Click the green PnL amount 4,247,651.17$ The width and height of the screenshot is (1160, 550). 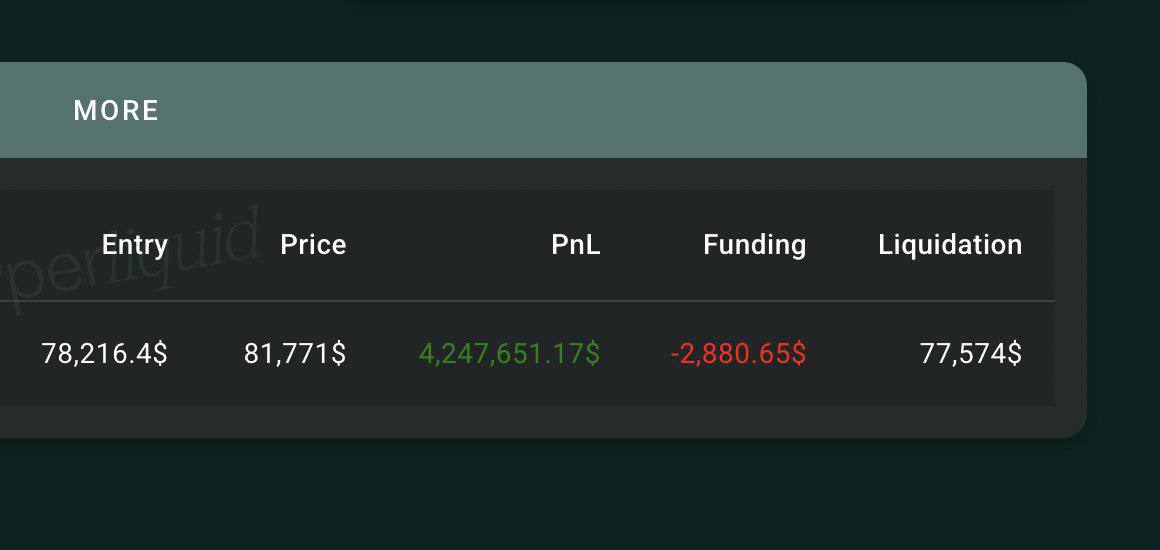[x=509, y=353]
